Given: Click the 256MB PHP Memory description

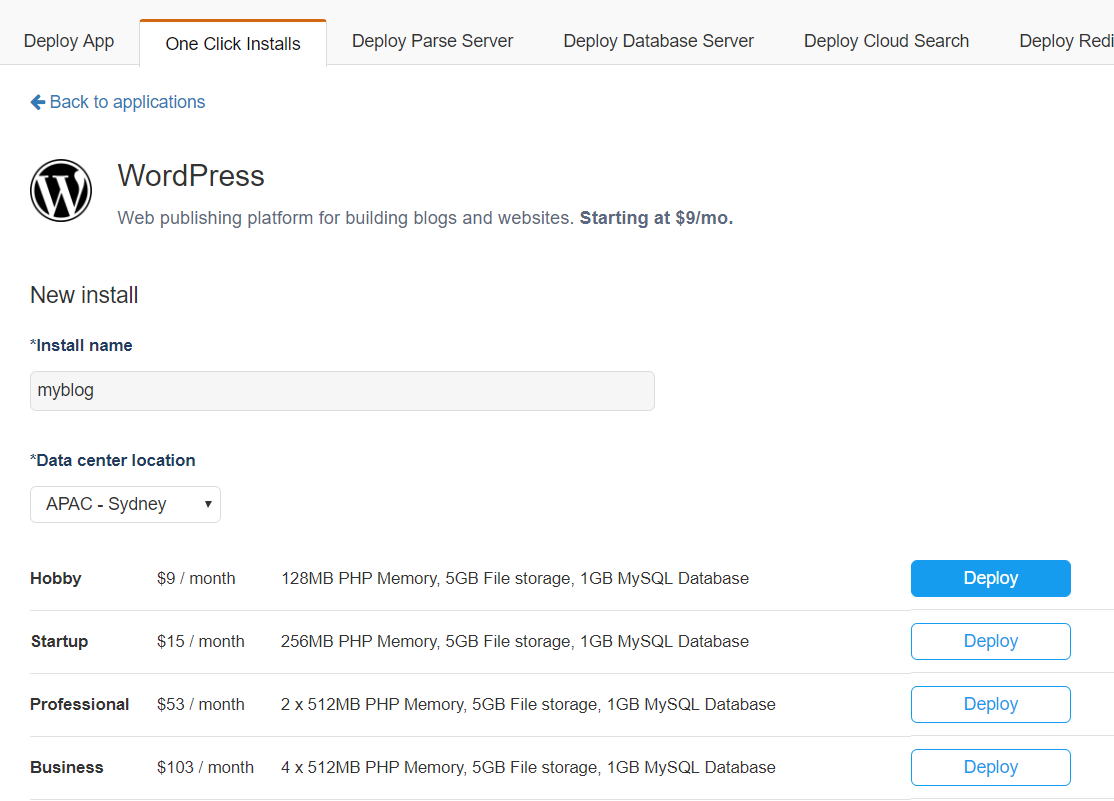Looking at the screenshot, I should [x=515, y=642].
